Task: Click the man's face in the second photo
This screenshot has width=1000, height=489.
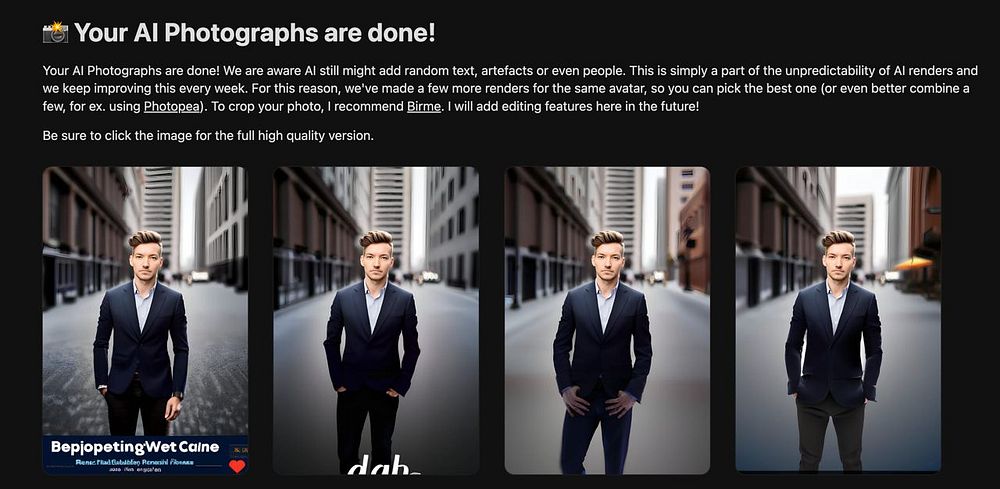Action: coord(376,263)
